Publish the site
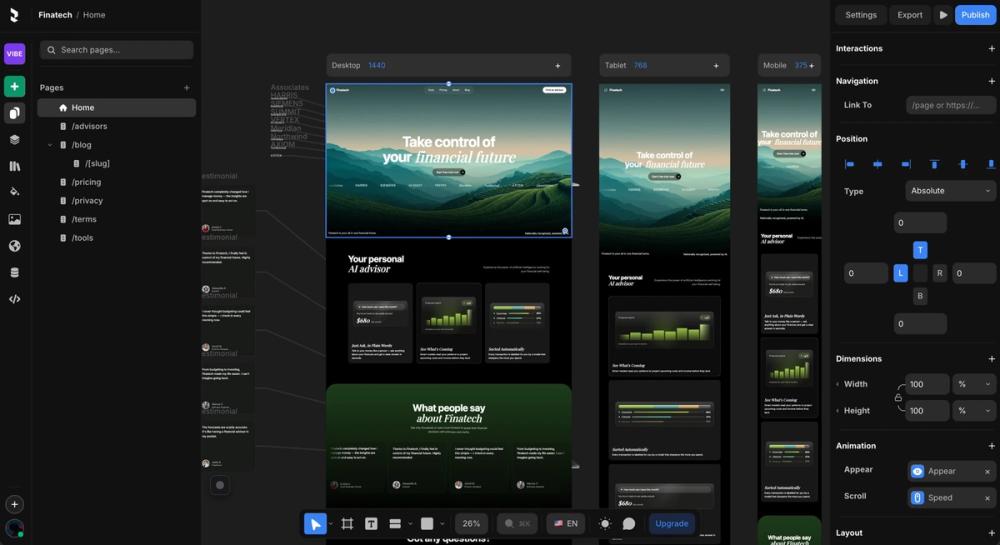Screen dimensions: 1000x545 tap(975, 15)
